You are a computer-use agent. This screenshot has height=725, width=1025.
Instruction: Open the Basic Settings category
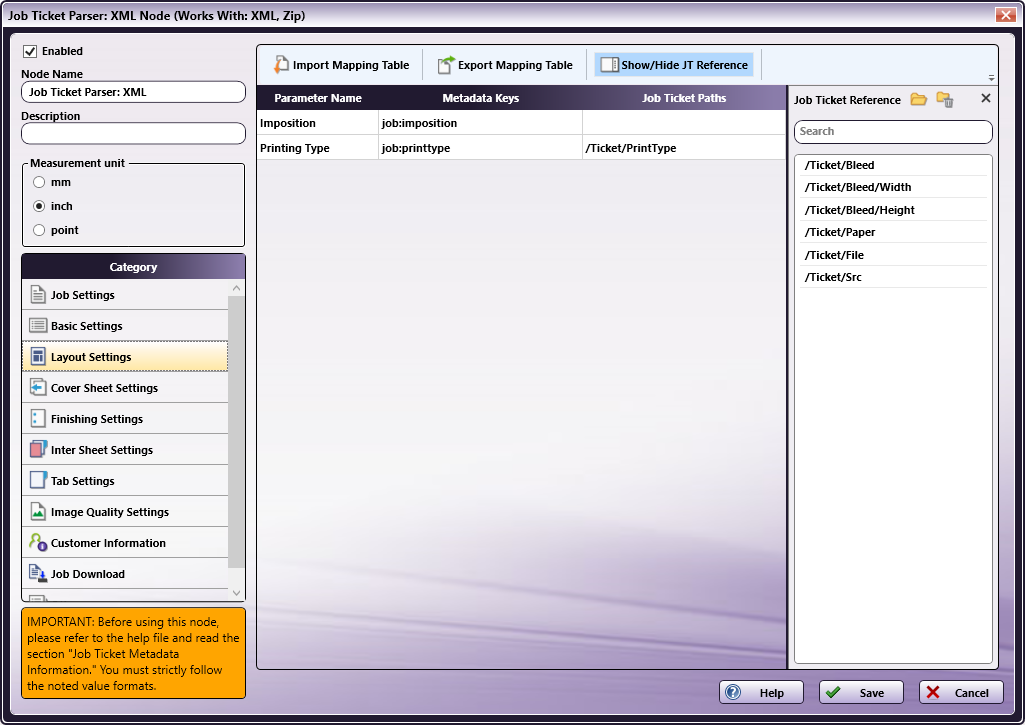(125, 326)
